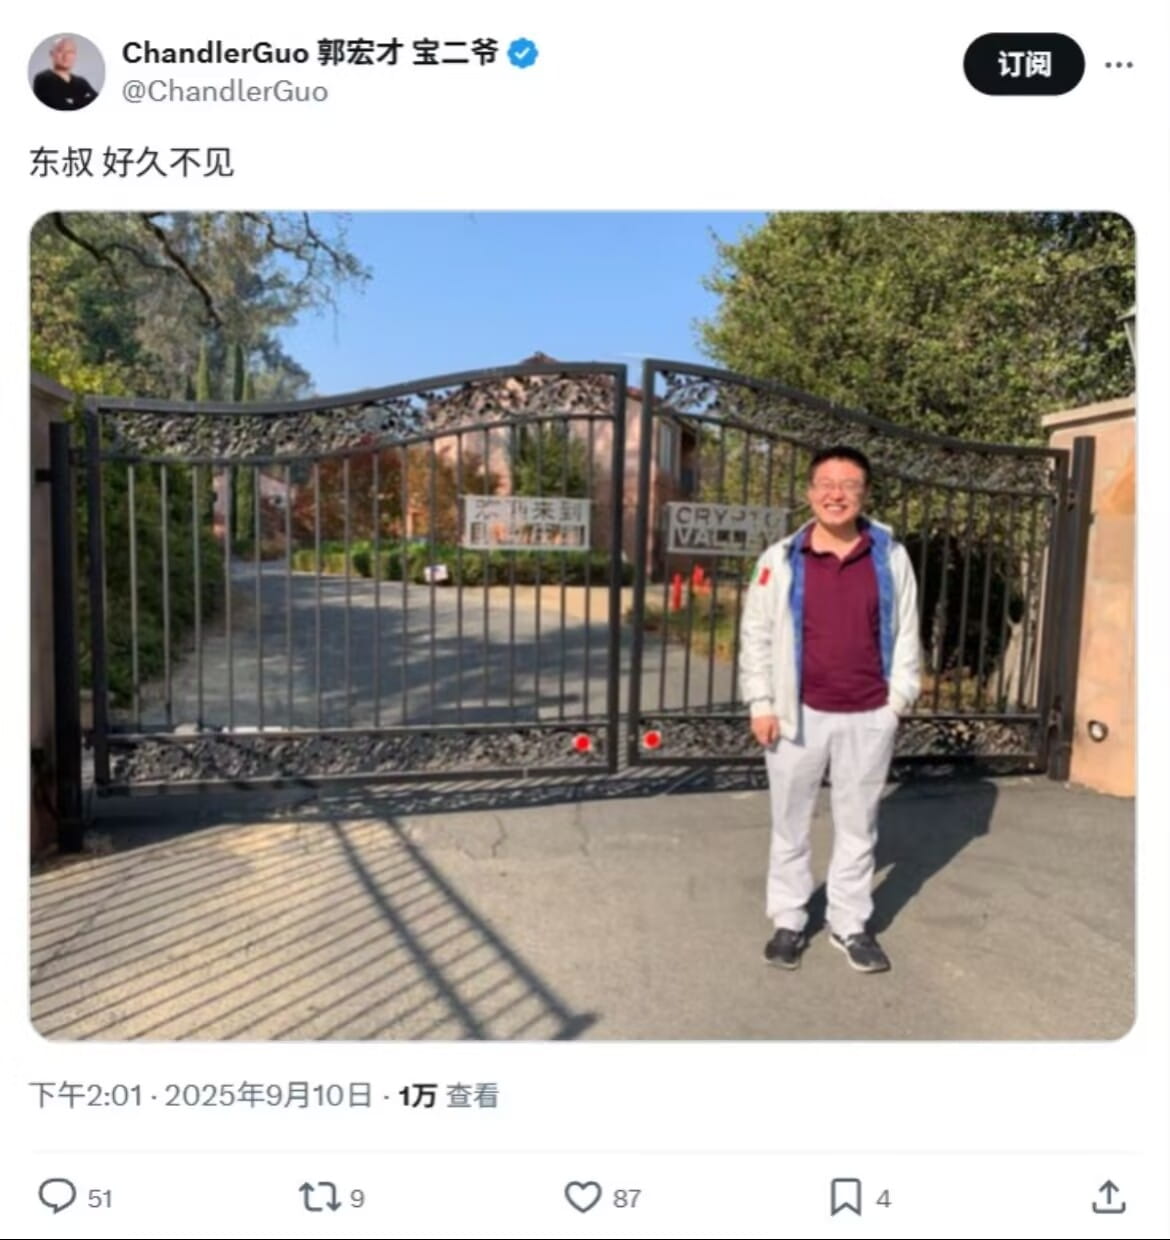This screenshot has width=1170, height=1240.
Task: Open the 1万 查看 view count
Action: 448,1095
